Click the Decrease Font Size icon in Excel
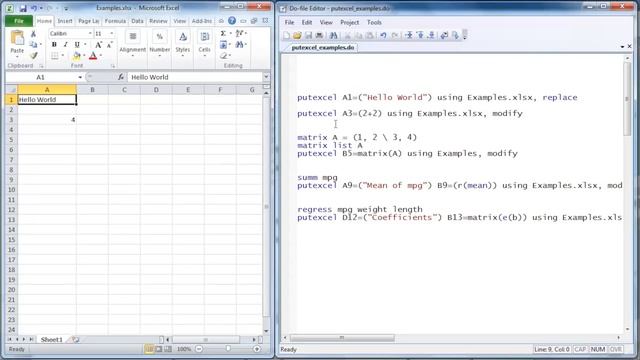The image size is (640, 360). (x=109, y=44)
